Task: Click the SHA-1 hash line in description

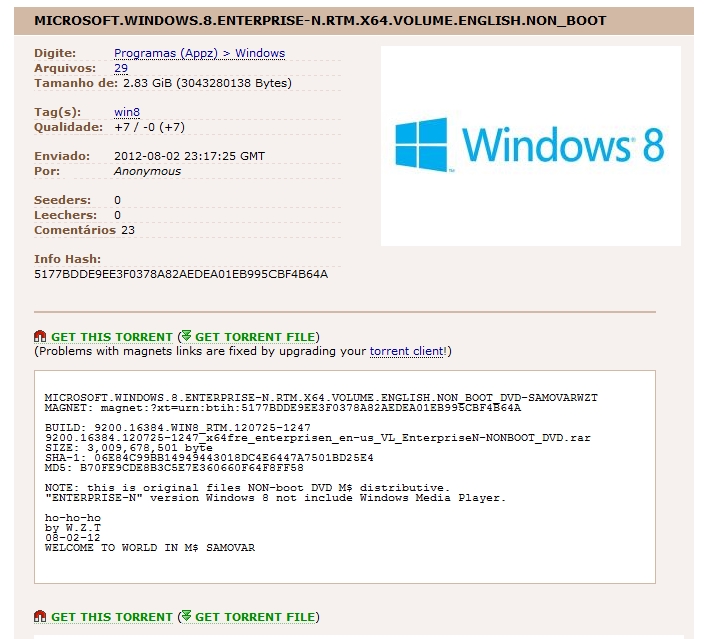Action: click(209, 457)
